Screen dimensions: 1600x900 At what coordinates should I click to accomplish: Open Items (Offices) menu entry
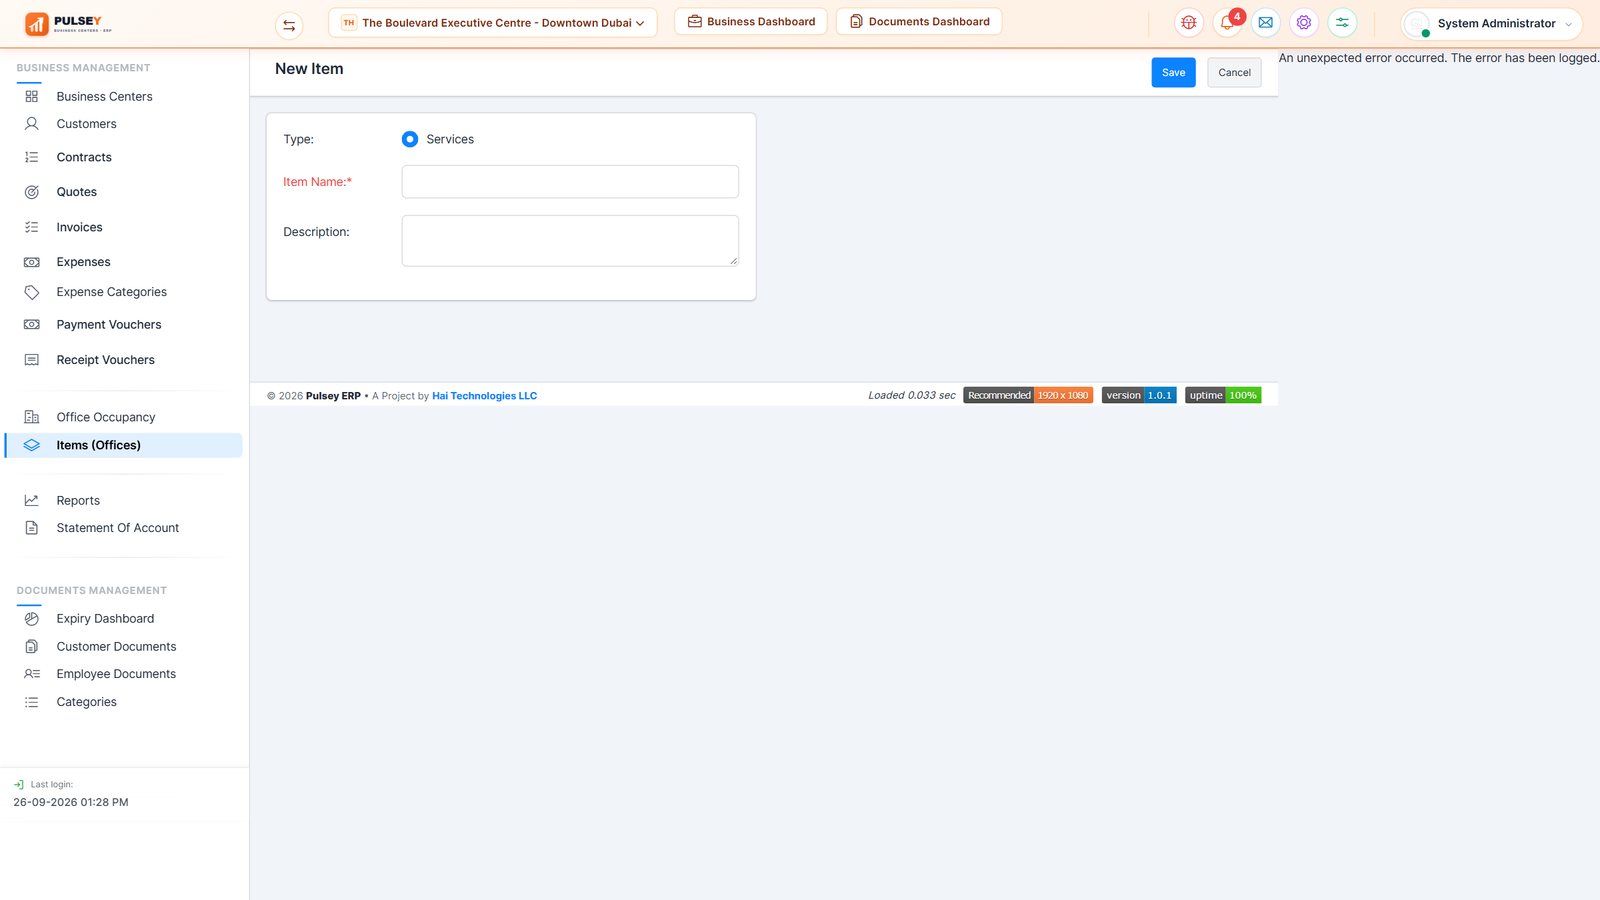point(124,445)
